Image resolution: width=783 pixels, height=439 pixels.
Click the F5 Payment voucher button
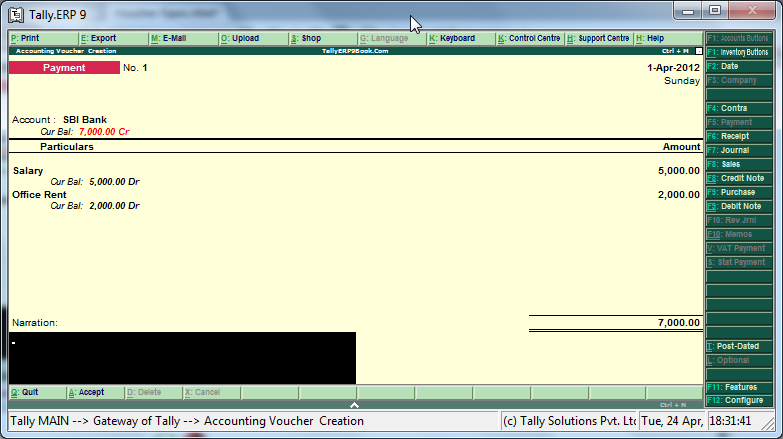click(739, 122)
